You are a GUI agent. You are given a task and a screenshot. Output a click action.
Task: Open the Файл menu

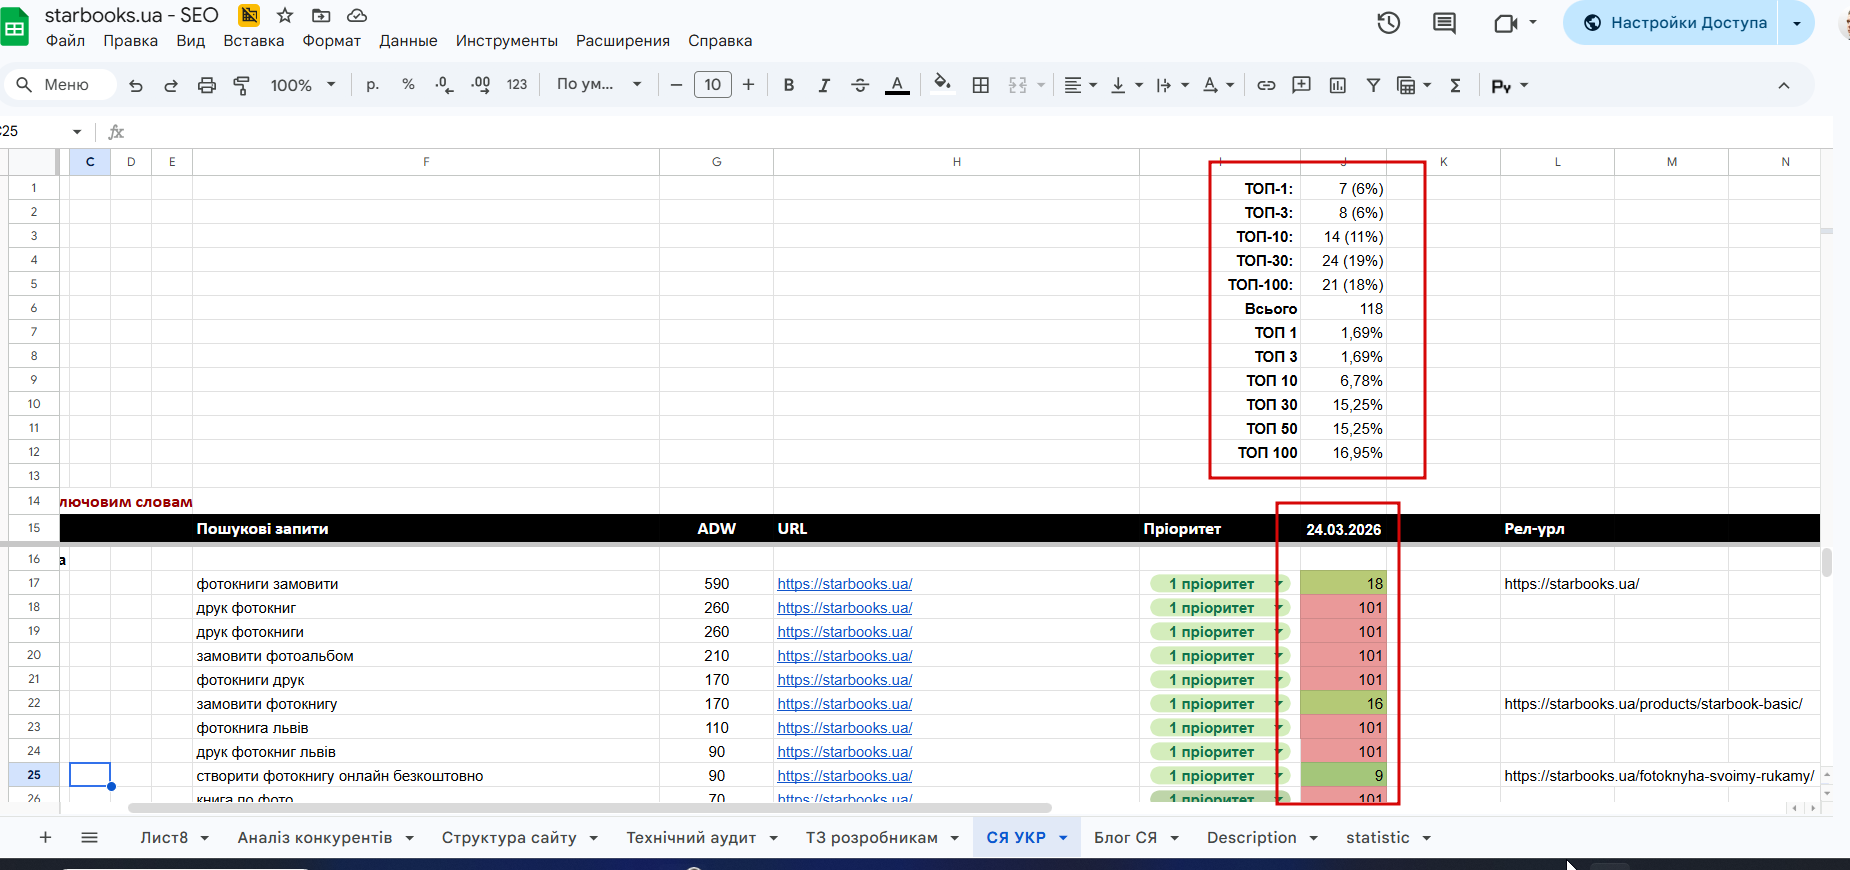pos(65,41)
